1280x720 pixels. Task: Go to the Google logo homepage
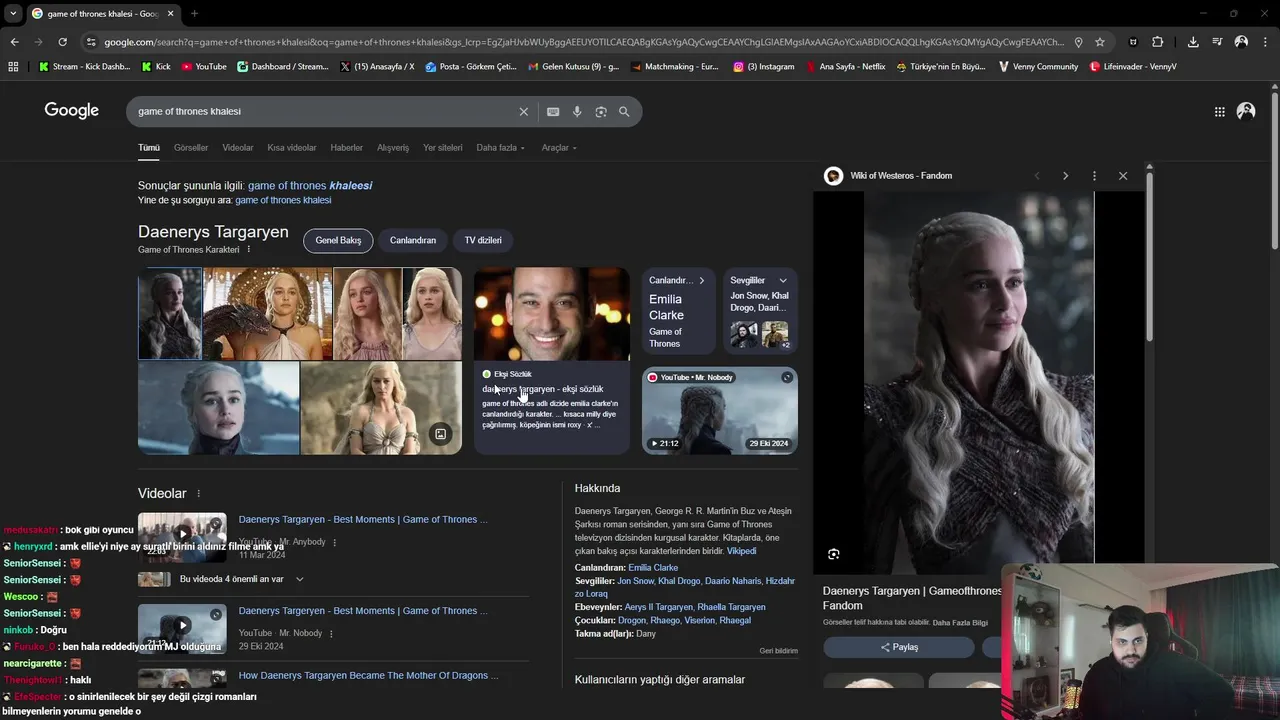tap(72, 111)
